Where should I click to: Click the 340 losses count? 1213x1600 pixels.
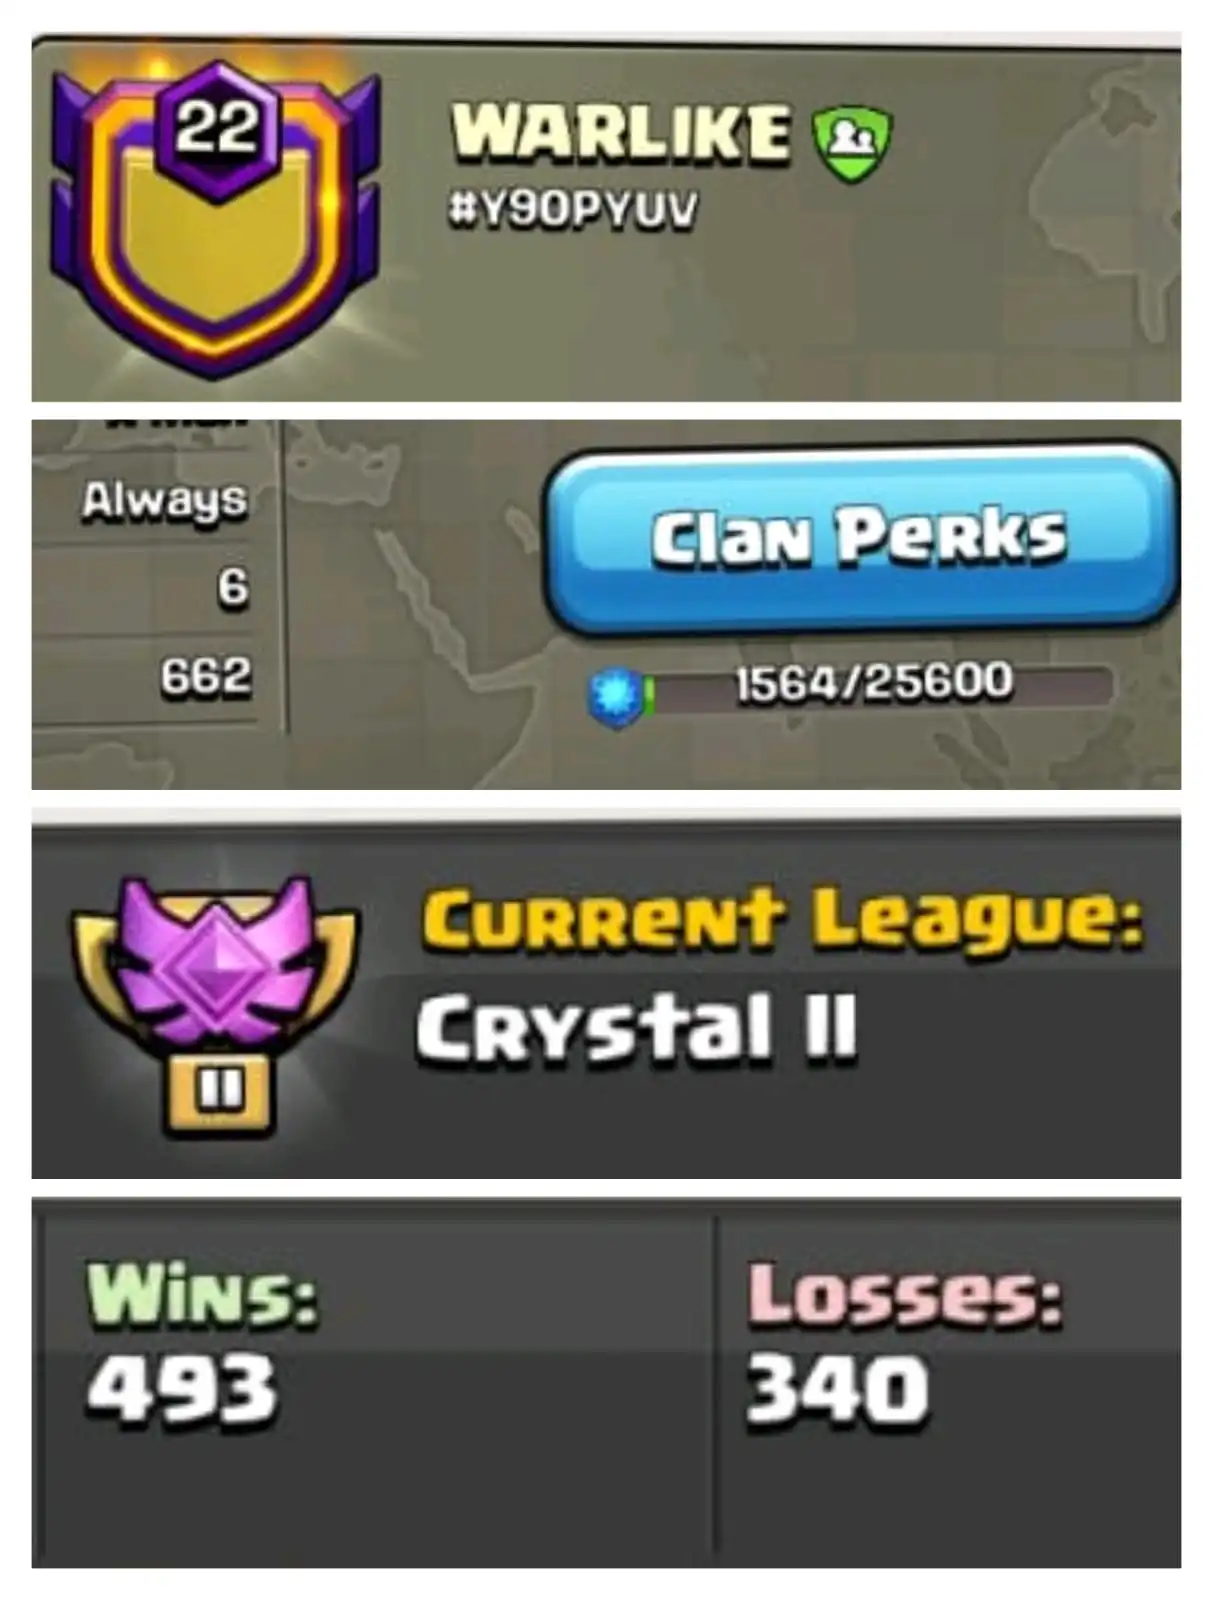837,1389
